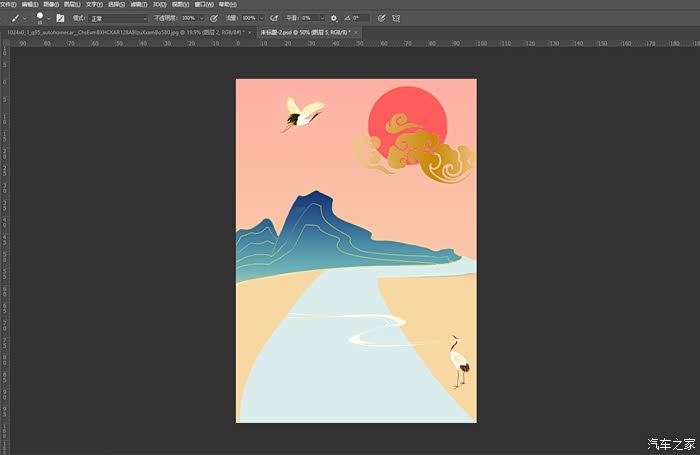Click the brush angle icon

click(x=346, y=18)
